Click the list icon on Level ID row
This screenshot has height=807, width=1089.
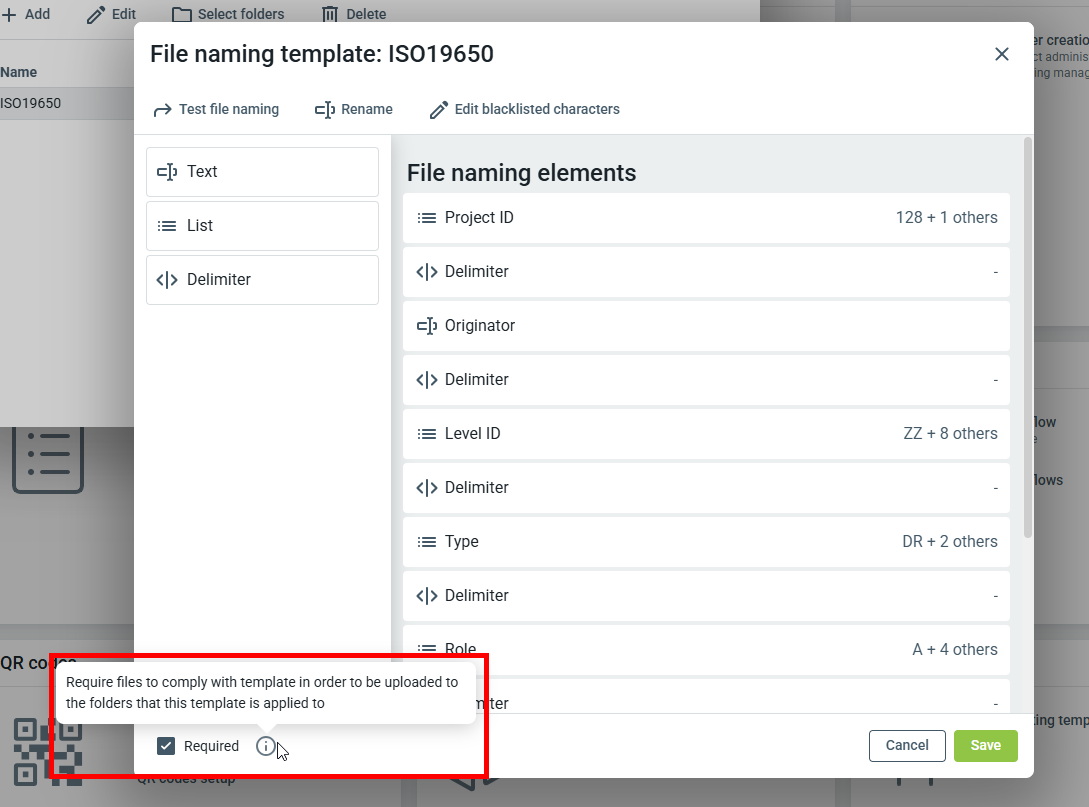427,434
